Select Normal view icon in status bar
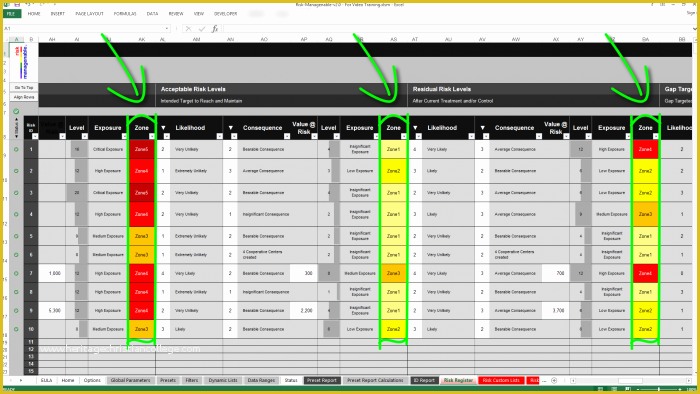This screenshot has height=394, width=700. coord(600,390)
